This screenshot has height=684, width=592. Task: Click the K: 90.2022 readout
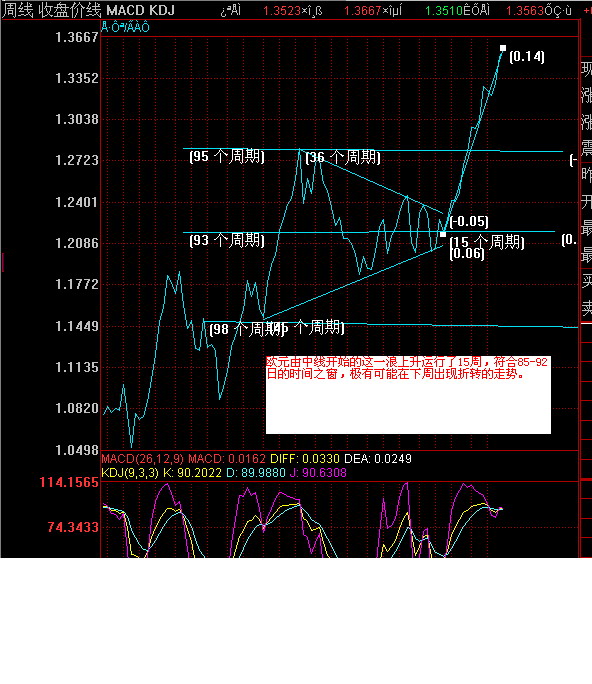[192, 473]
